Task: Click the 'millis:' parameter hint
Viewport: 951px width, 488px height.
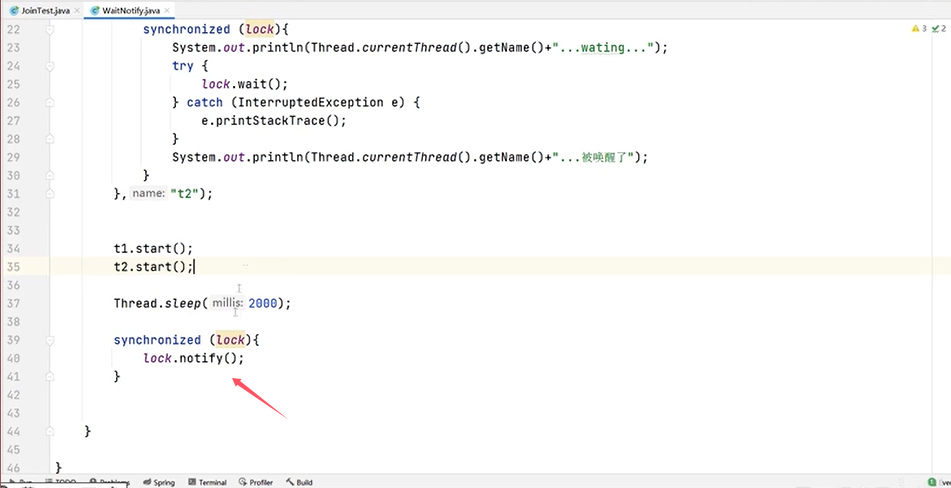Action: 227,303
